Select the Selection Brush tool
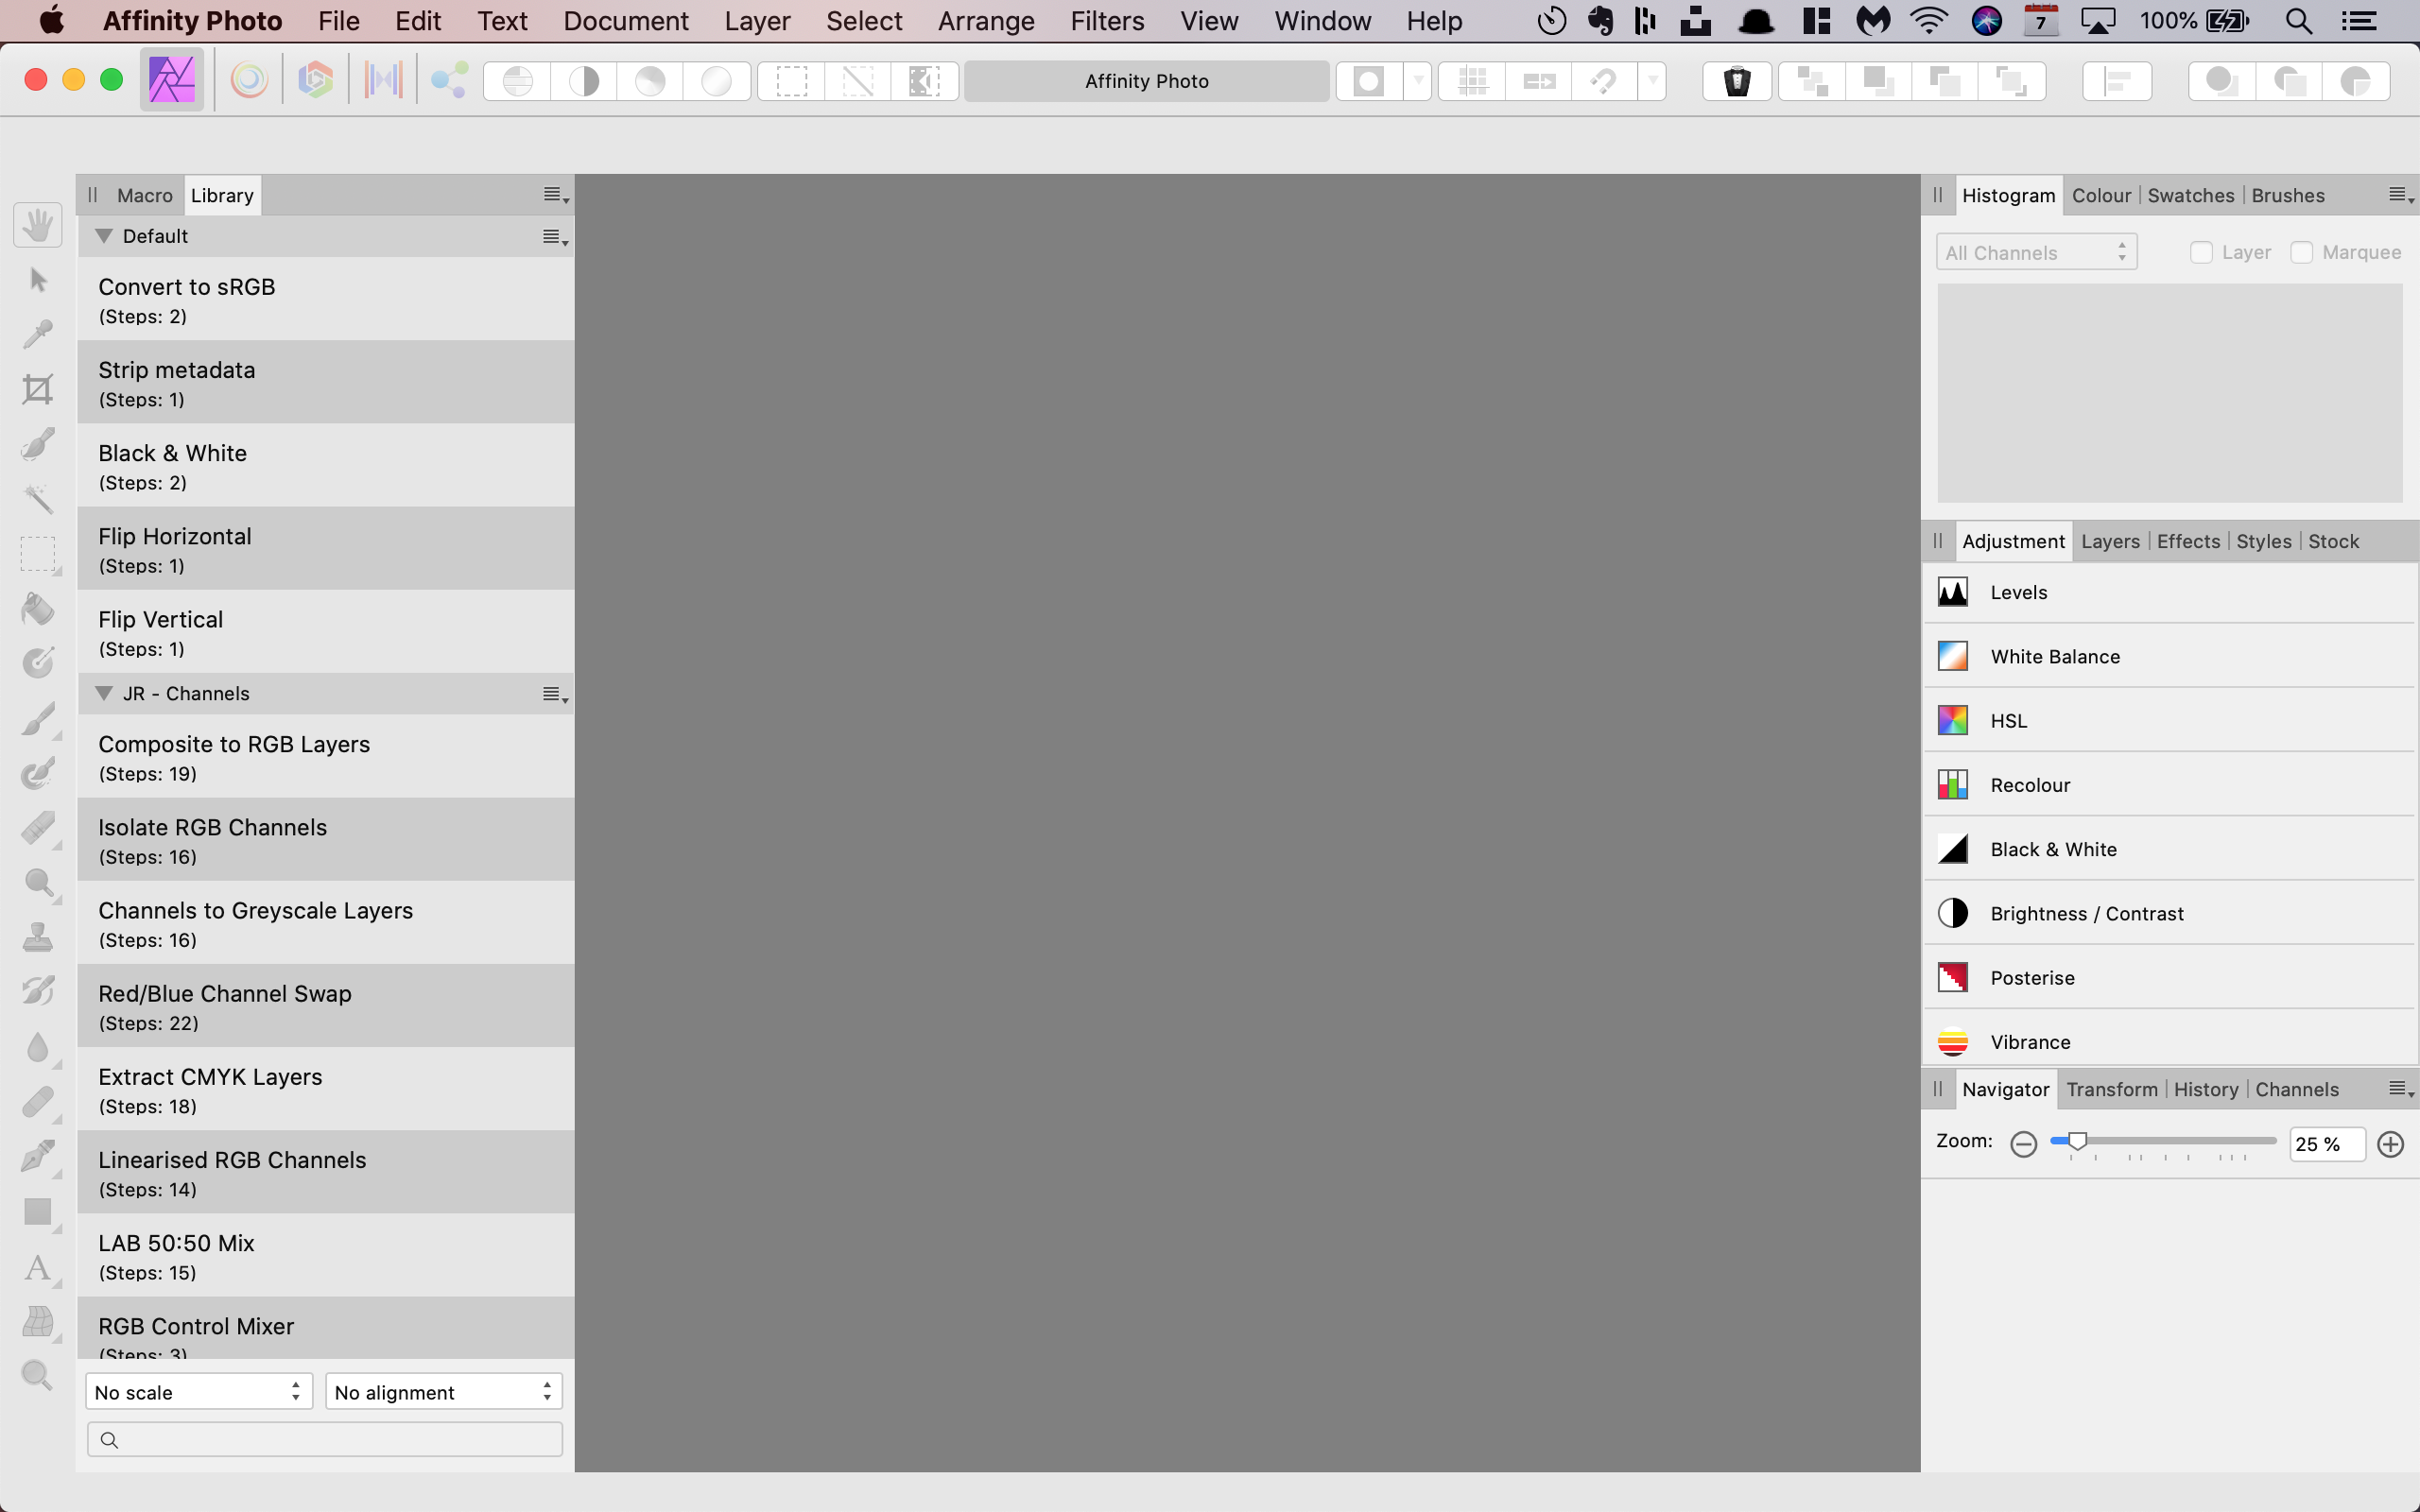The image size is (2420, 1512). [x=38, y=444]
